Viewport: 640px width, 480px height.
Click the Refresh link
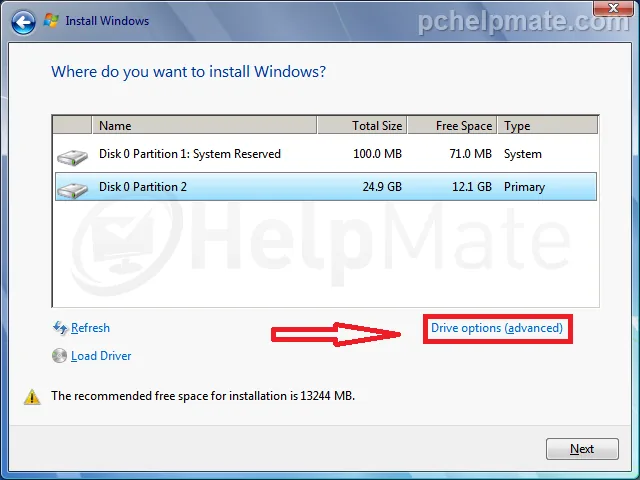click(x=90, y=328)
